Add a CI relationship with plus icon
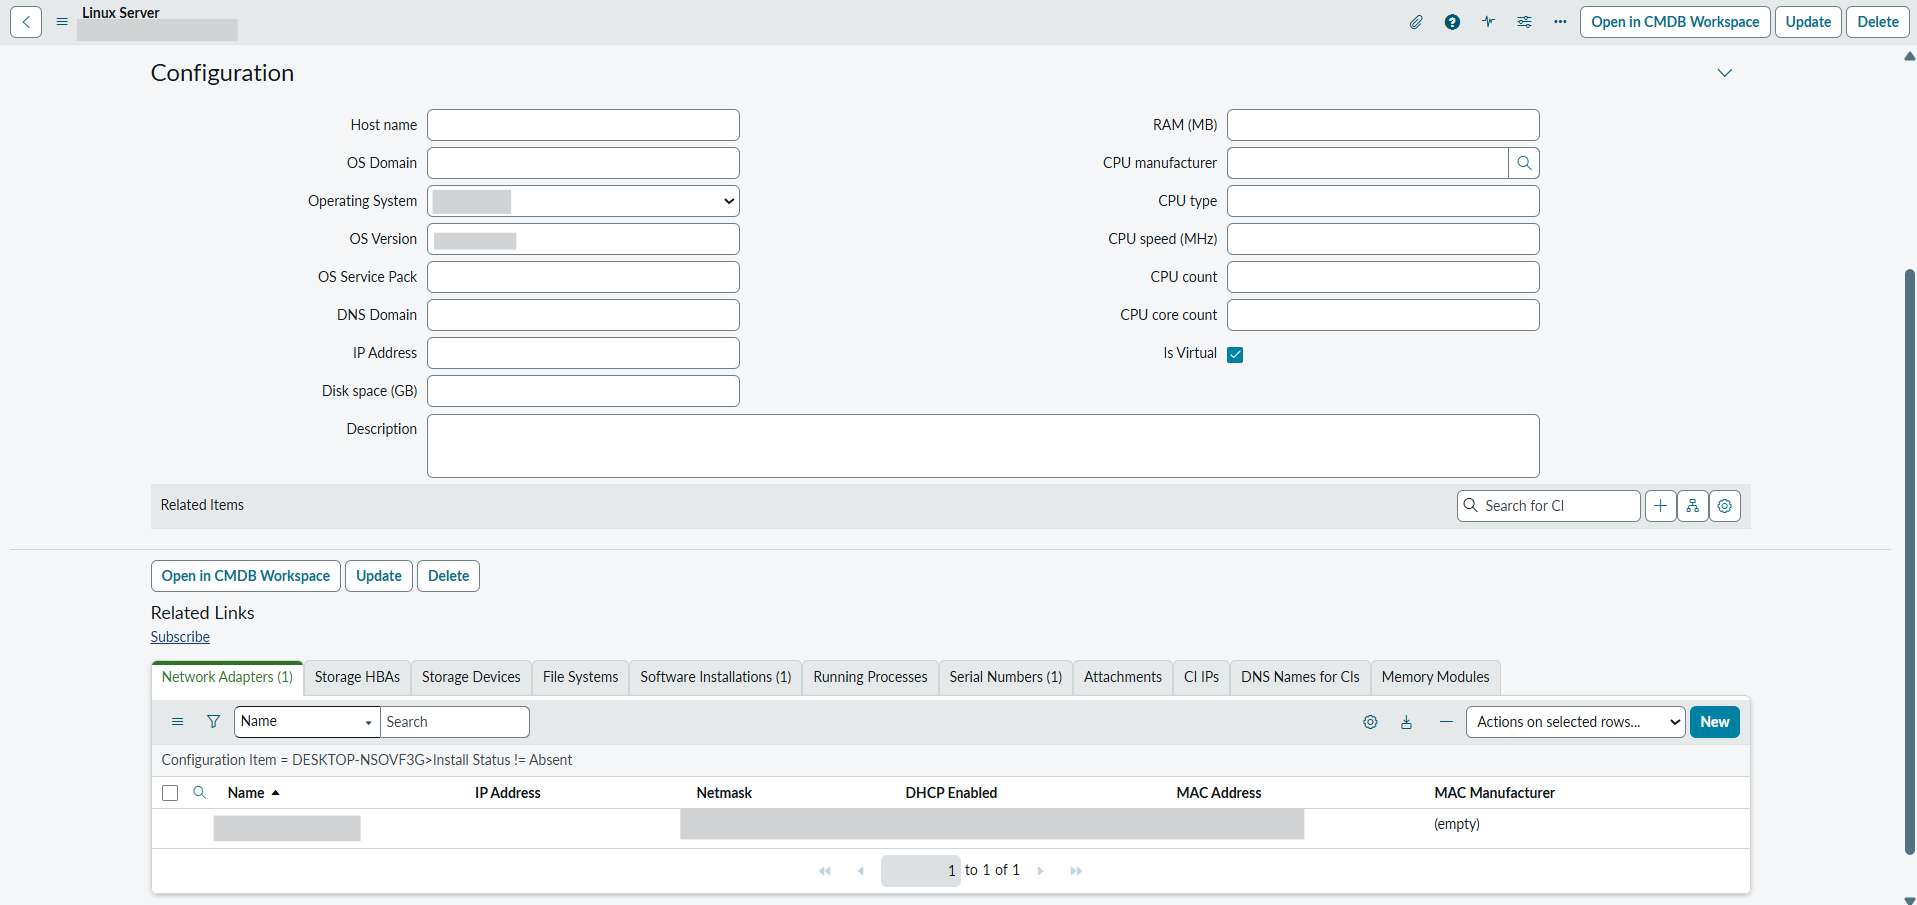Viewport: 1917px width, 905px height. pos(1660,506)
